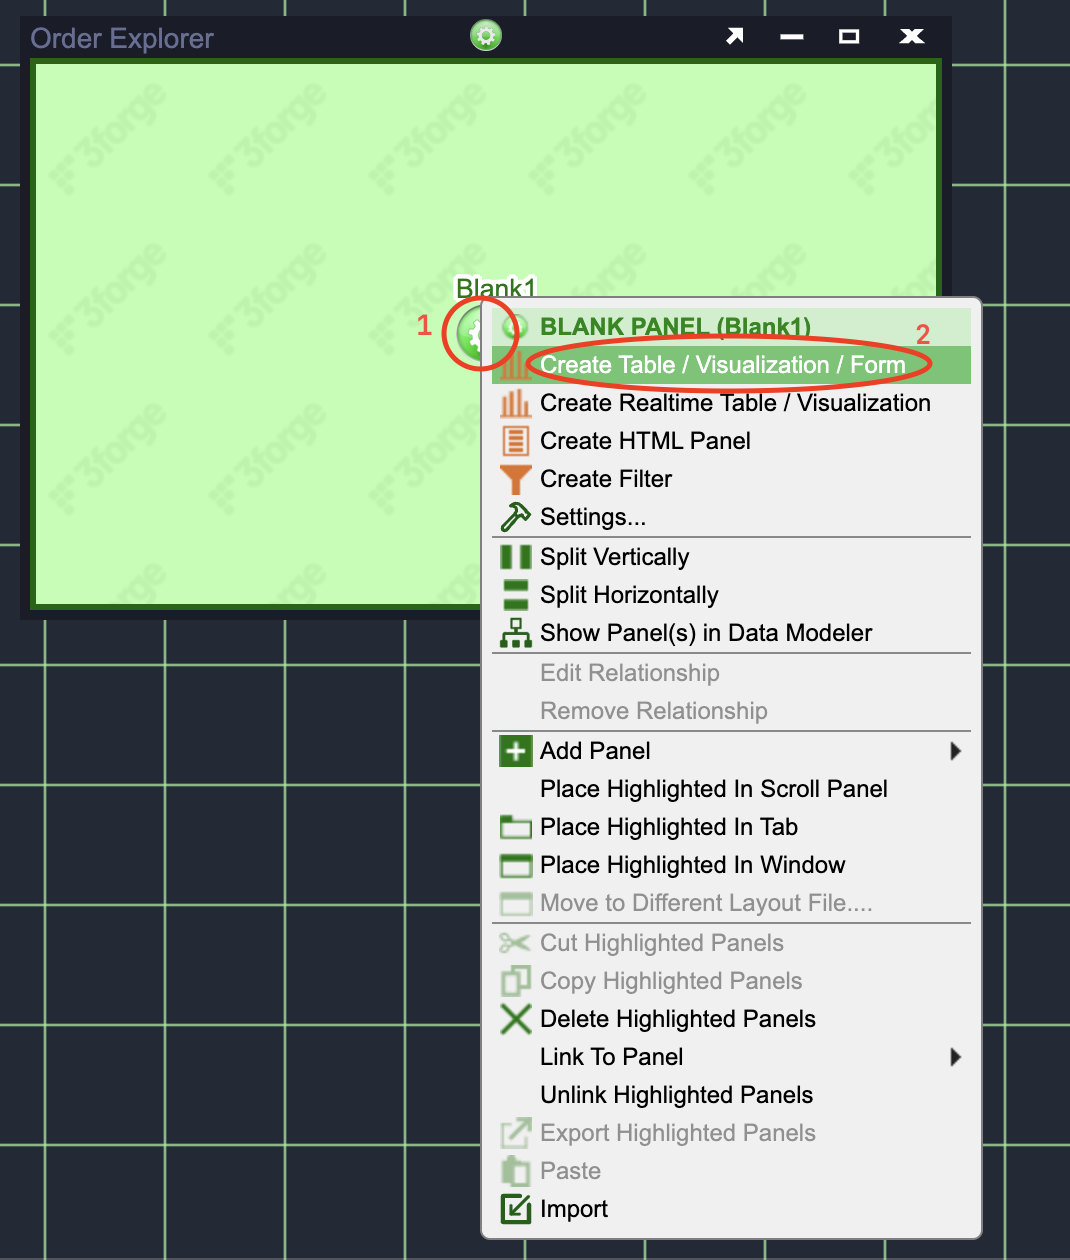Select Place Highlighted In Tab
Screen dimensions: 1070x1260
(668, 827)
